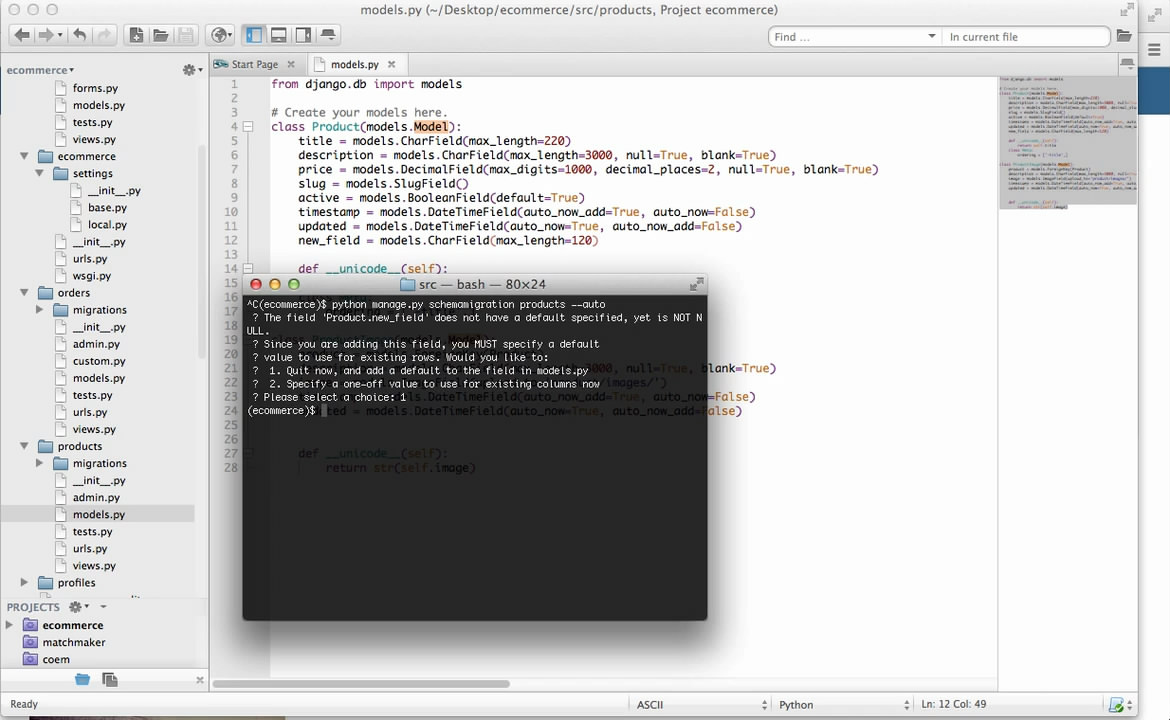Close the models.py tab
The image size is (1170, 720).
tap(391, 64)
